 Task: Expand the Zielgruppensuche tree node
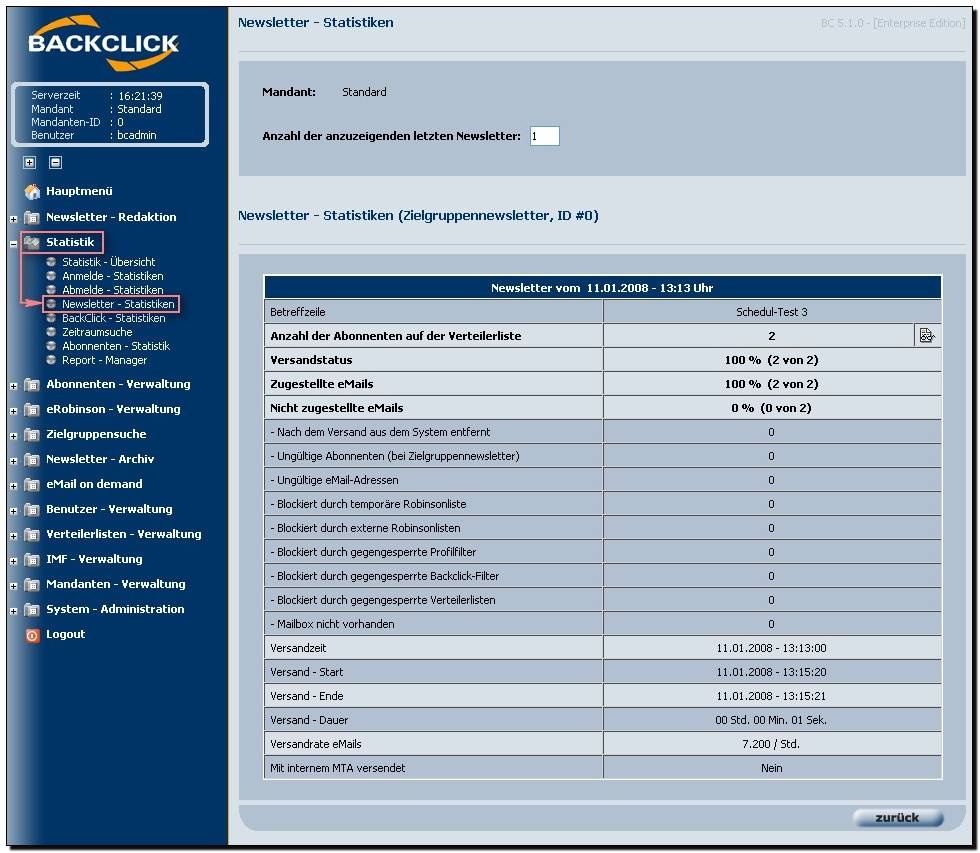coord(14,436)
